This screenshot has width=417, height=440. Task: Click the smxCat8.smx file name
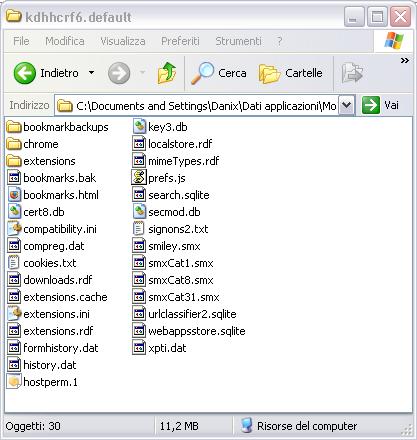click(x=181, y=280)
